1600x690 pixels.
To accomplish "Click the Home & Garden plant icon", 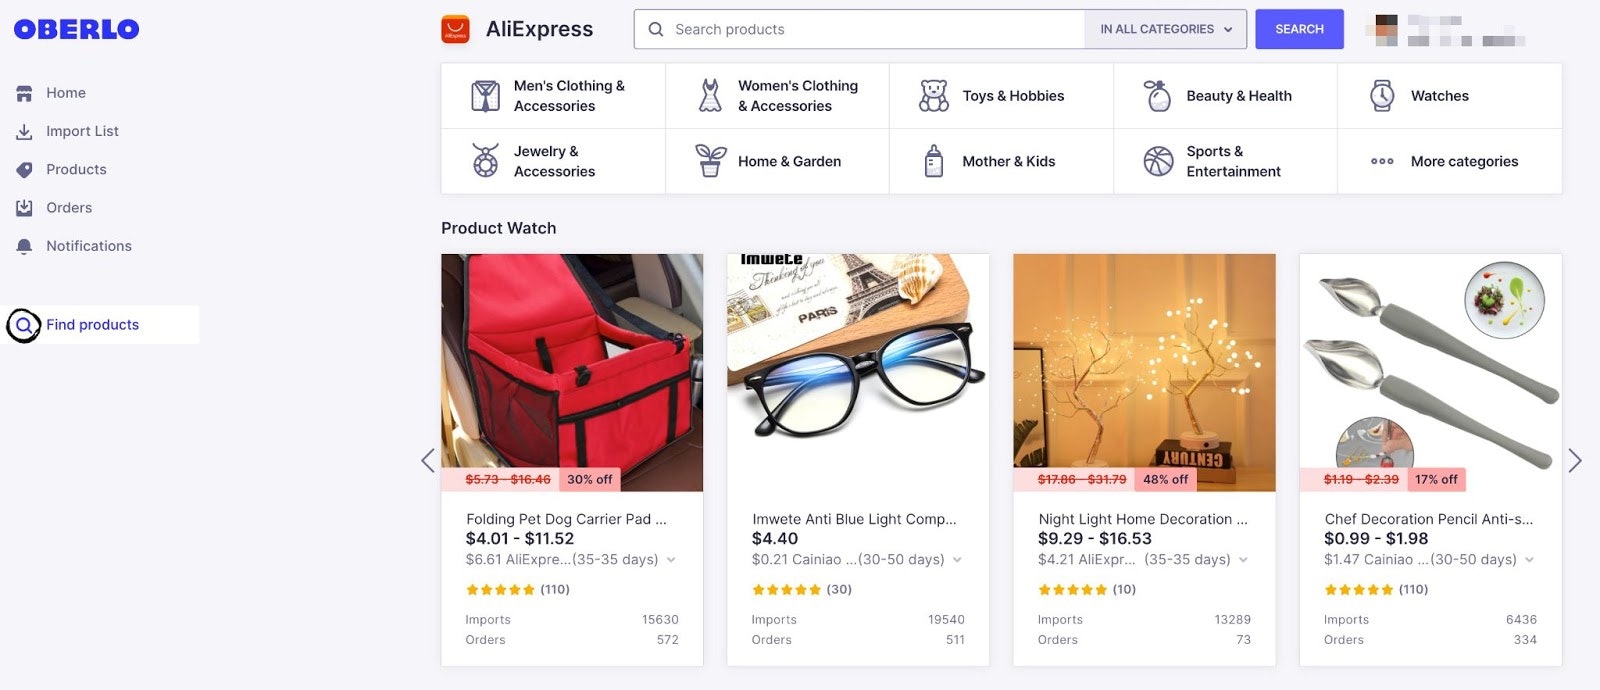I will pyautogui.click(x=710, y=161).
